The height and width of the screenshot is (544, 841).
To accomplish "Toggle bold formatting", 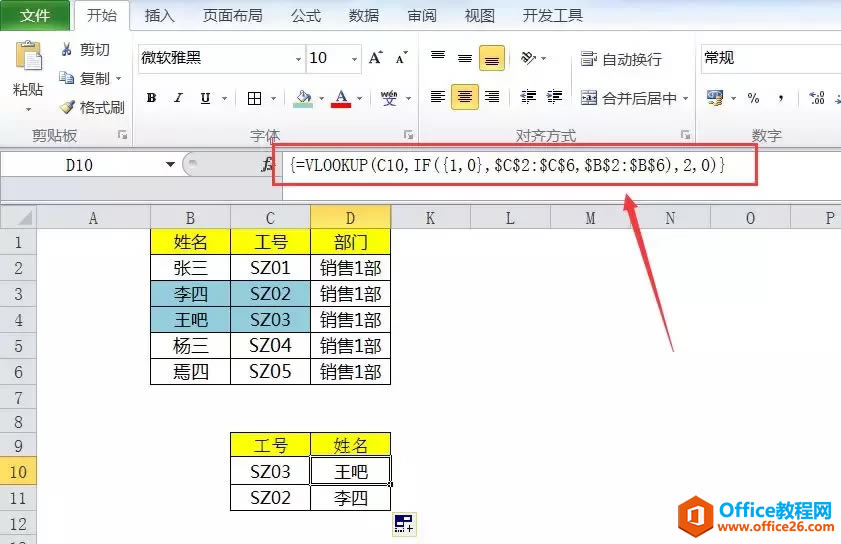I will pyautogui.click(x=151, y=98).
